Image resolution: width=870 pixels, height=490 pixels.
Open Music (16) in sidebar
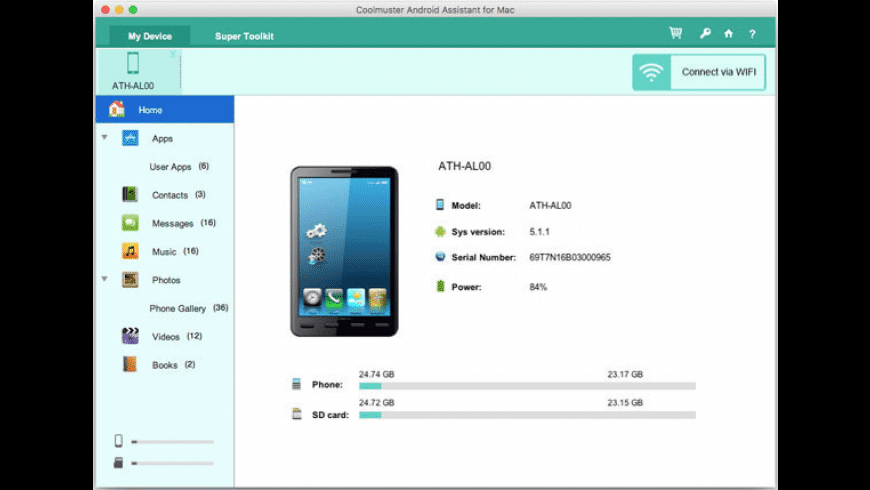pos(175,251)
